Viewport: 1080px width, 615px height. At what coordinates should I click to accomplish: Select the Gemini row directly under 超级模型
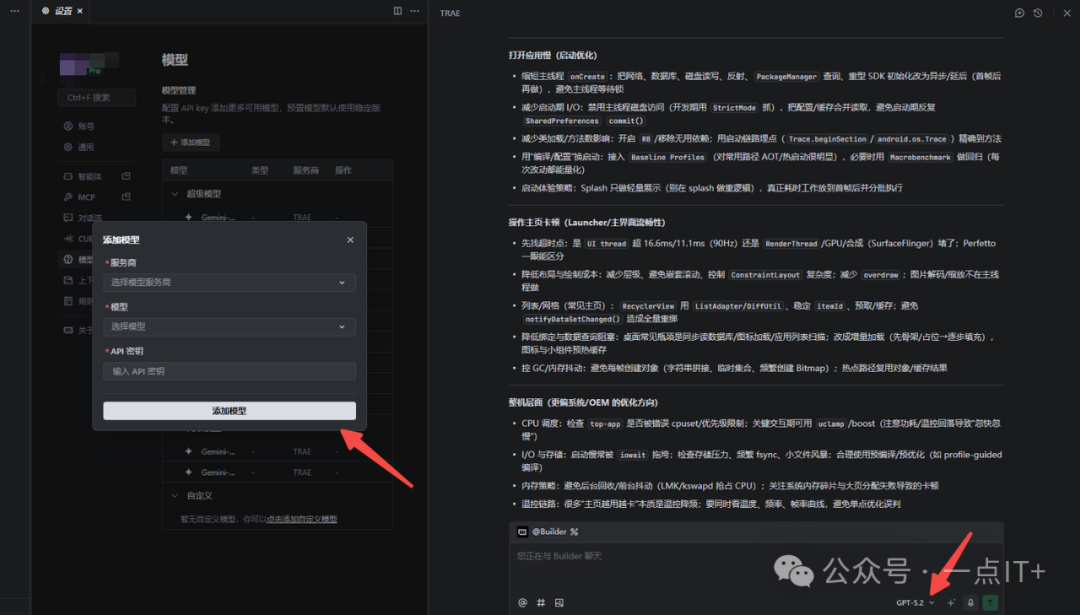278,217
